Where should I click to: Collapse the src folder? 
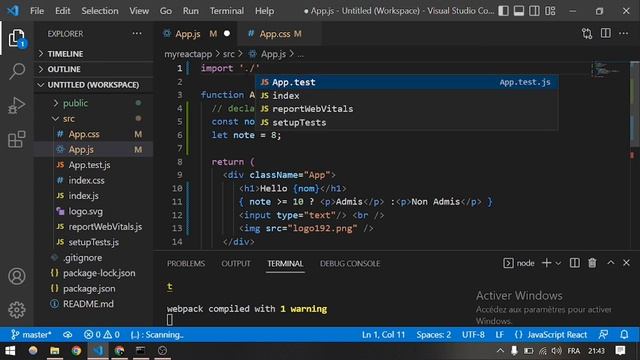94,119
